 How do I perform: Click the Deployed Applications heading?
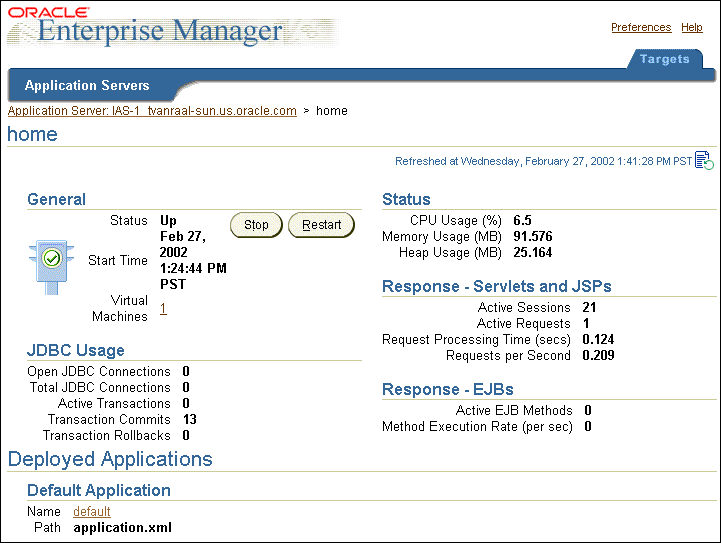[x=110, y=459]
